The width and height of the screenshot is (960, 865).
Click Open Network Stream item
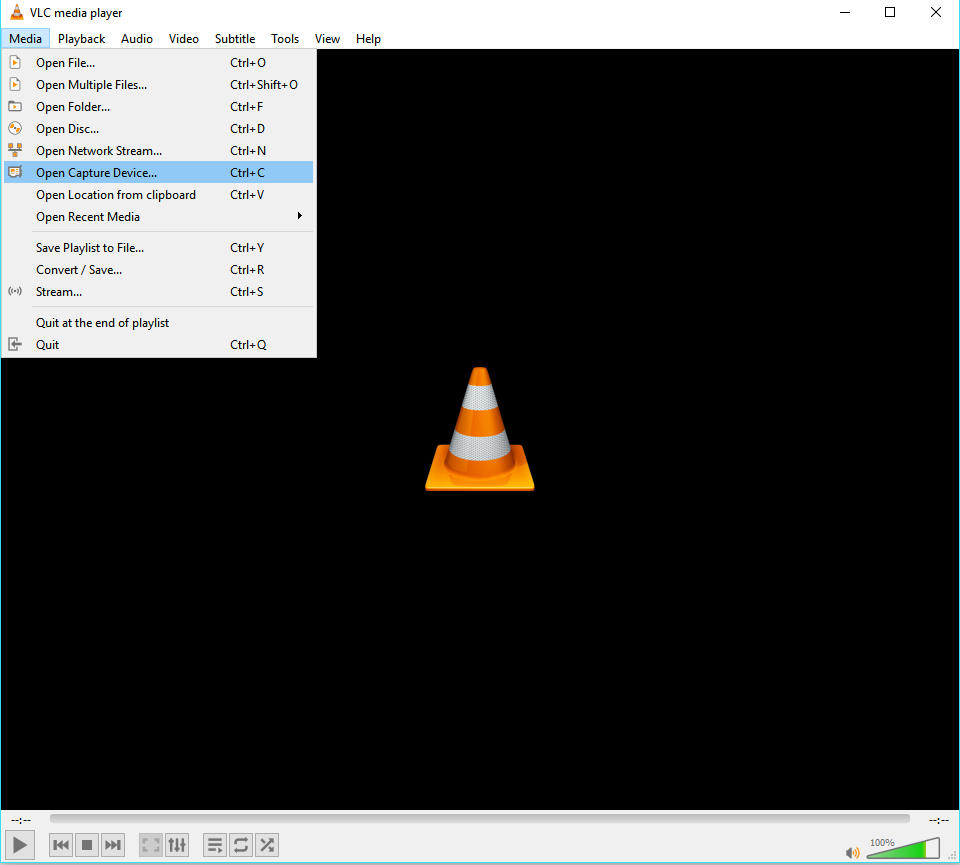[x=99, y=151]
